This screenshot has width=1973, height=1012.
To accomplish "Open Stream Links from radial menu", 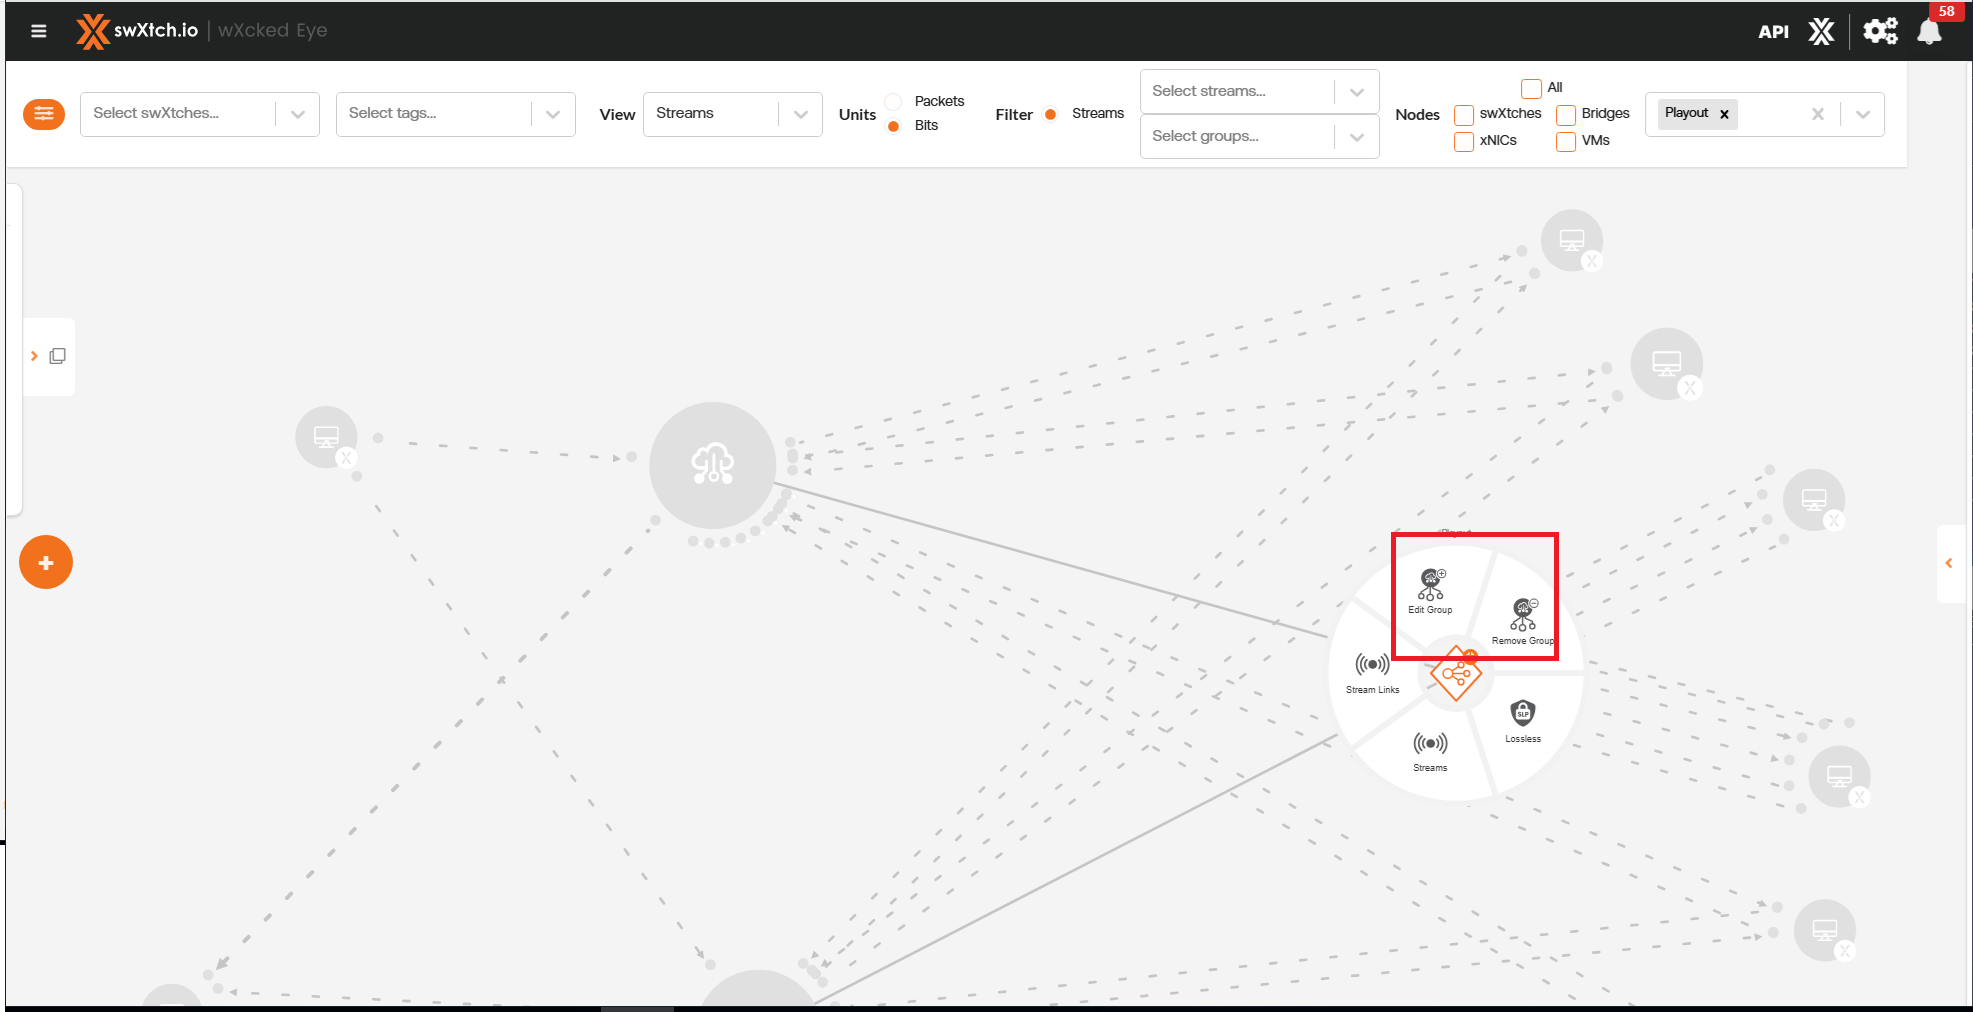I will 1372,670.
